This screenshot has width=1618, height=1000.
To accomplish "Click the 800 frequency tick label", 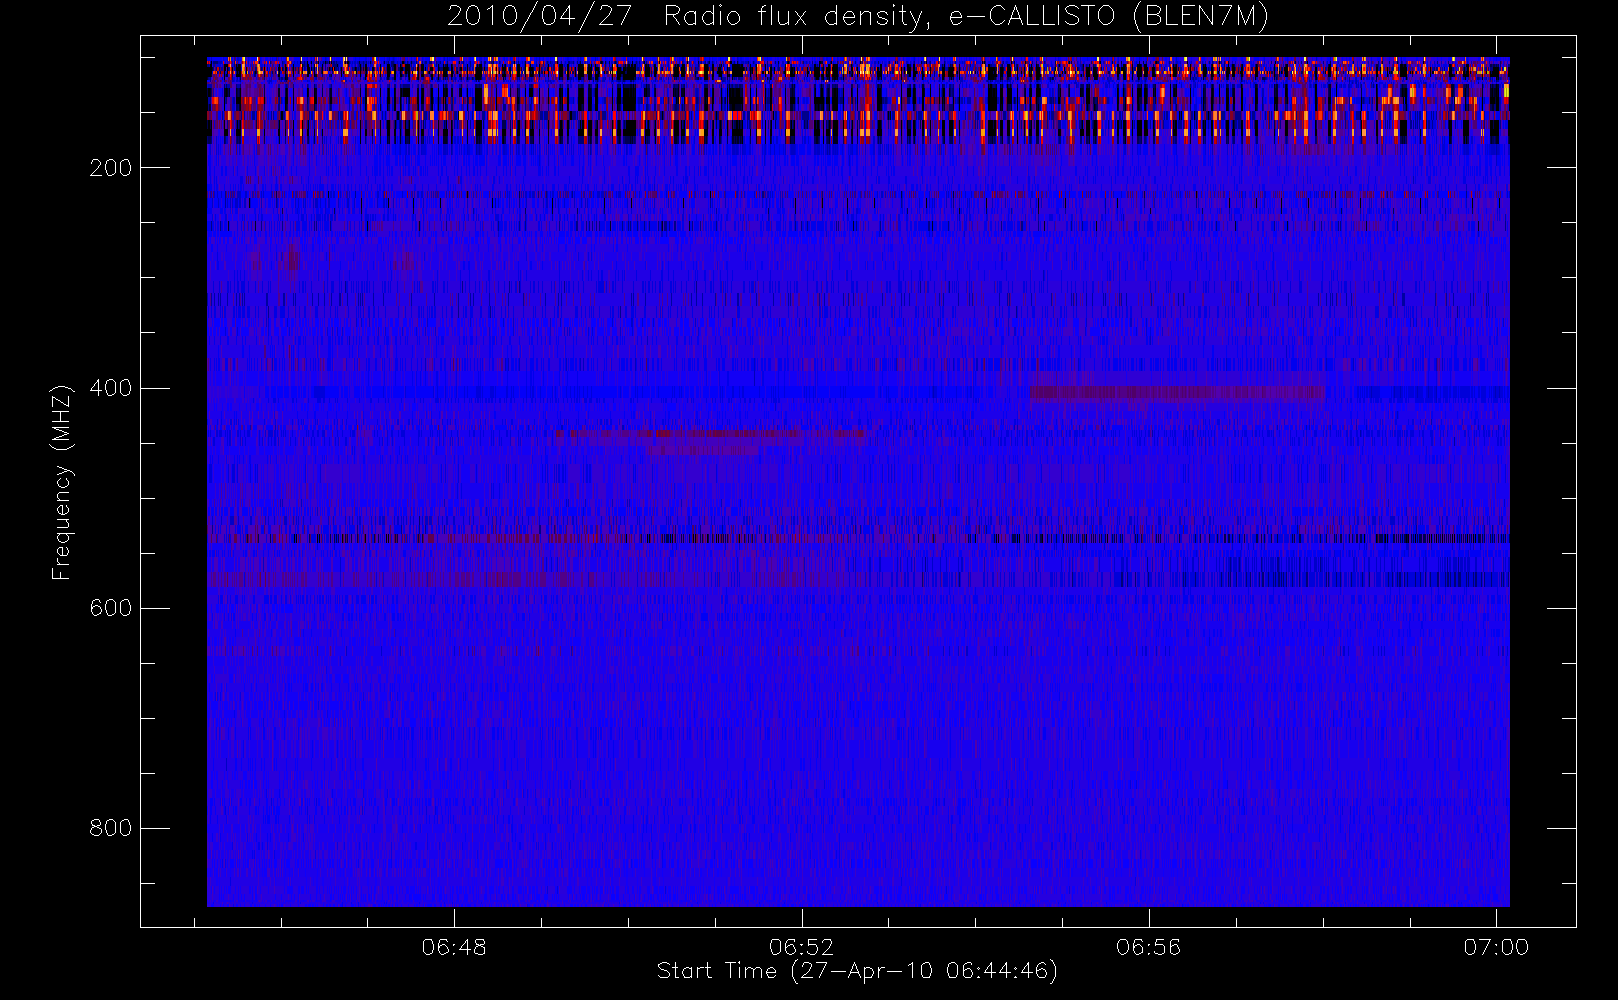I will click(111, 828).
